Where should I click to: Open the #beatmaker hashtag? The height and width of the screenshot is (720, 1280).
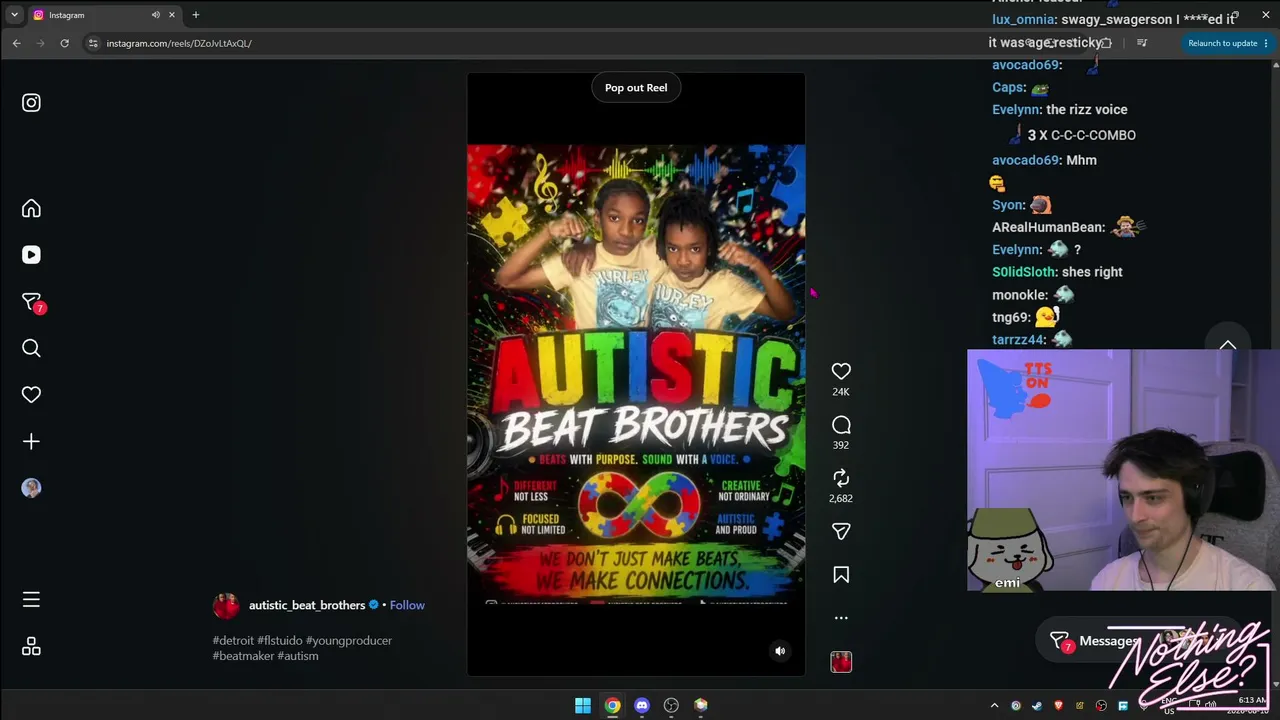243,656
